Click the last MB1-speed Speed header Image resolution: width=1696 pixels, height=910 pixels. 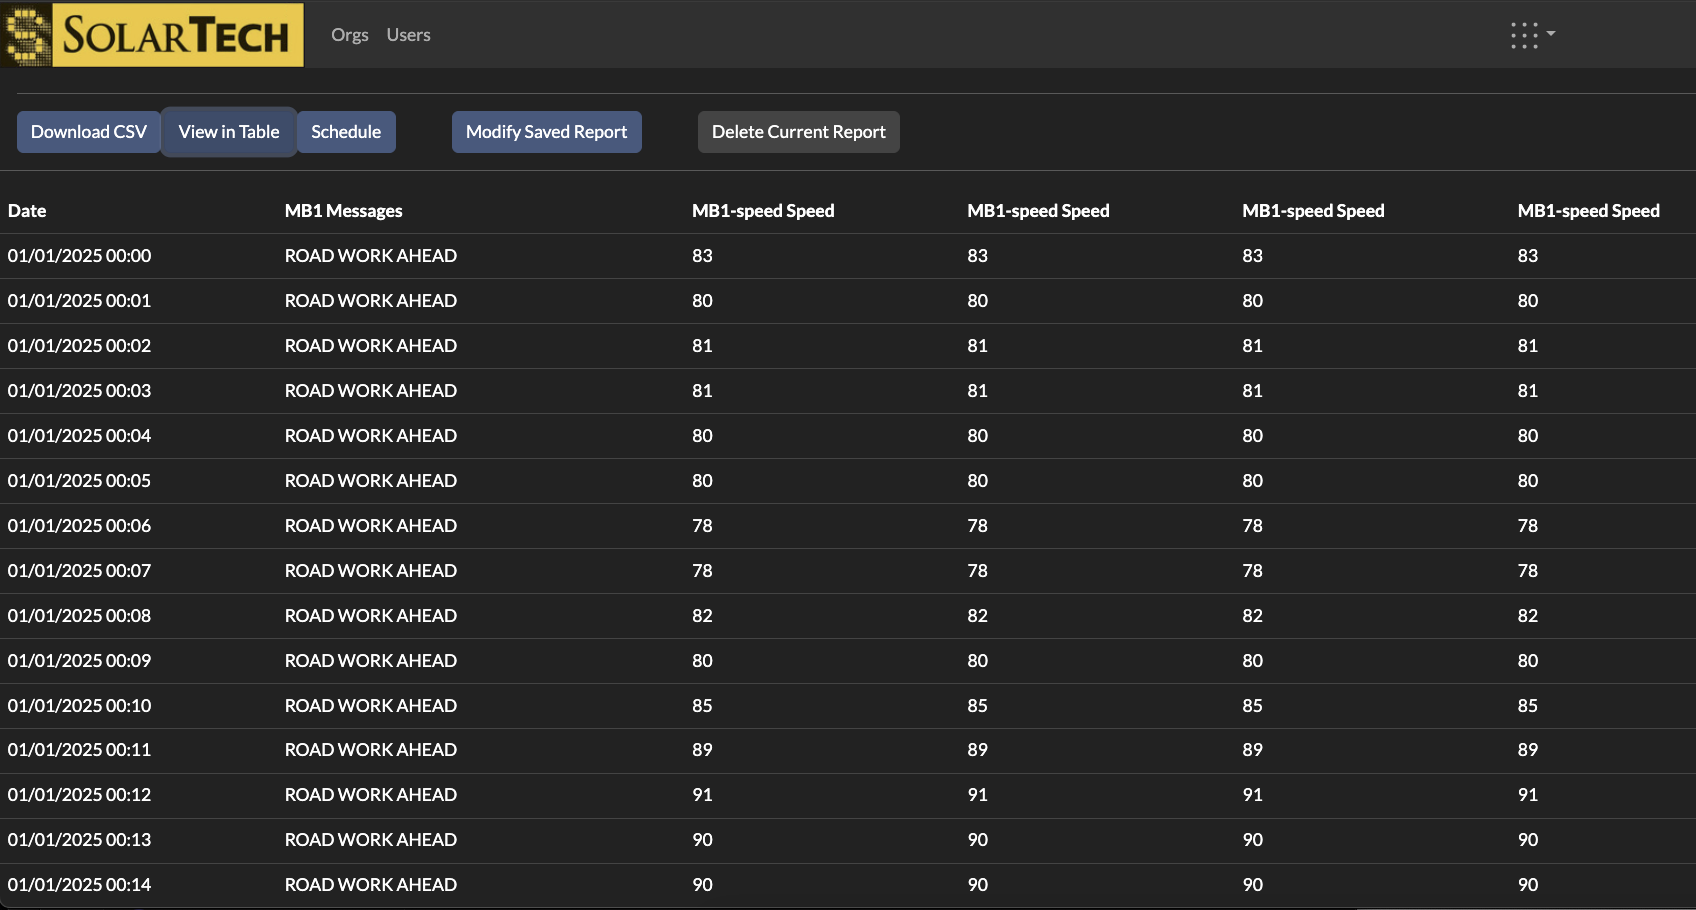pyautogui.click(x=1589, y=211)
